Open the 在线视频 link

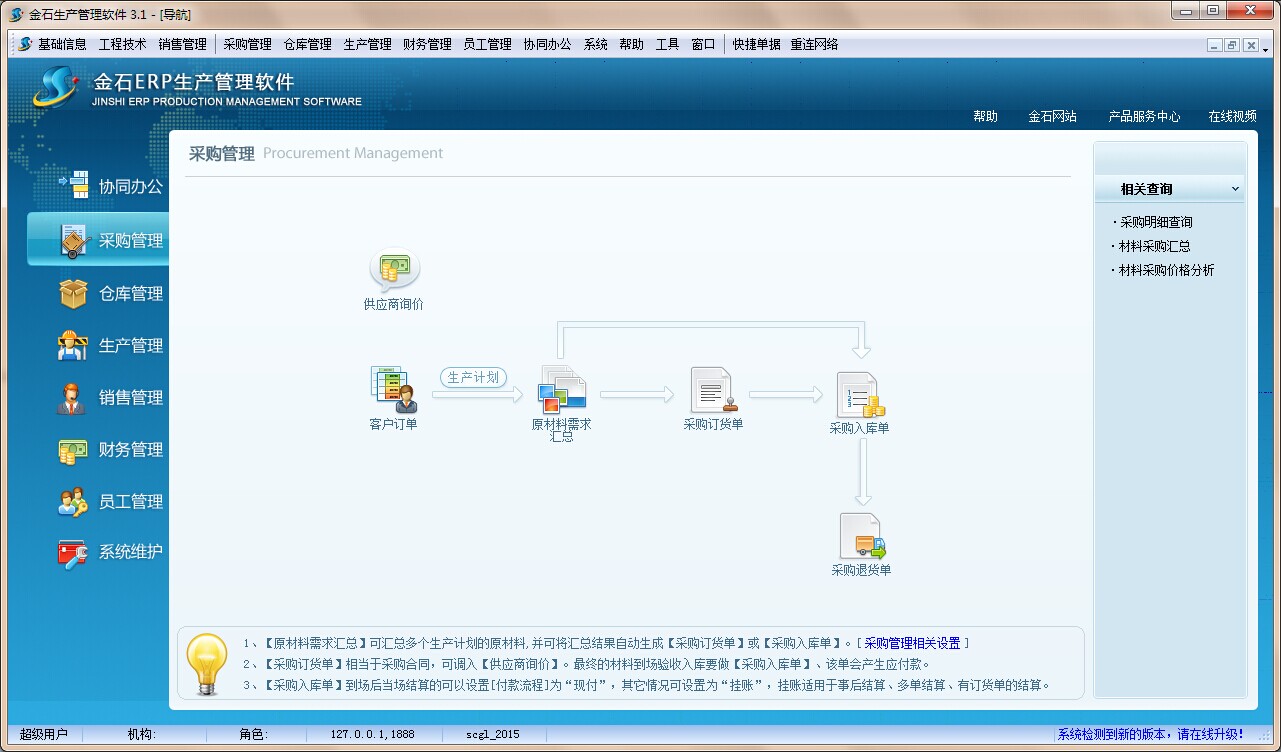point(1232,116)
